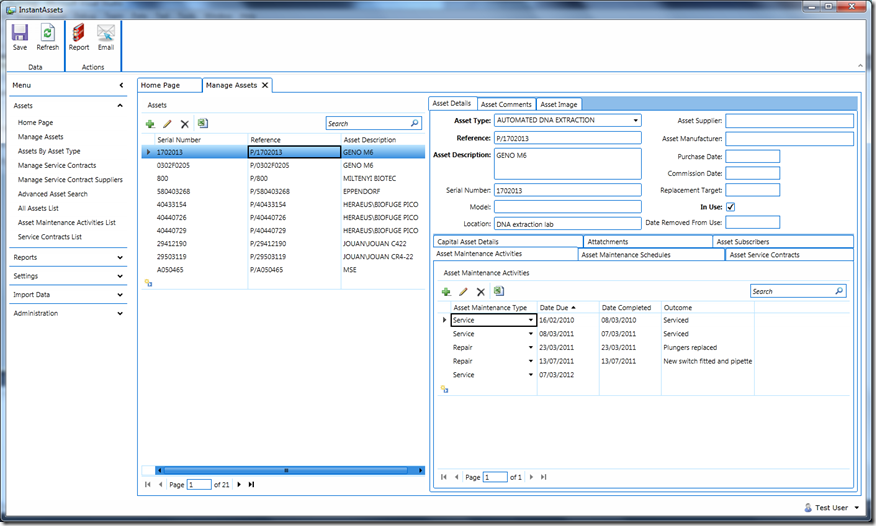Open the Asset Subscribers tab
The height and width of the screenshot is (526, 876).
tap(783, 242)
